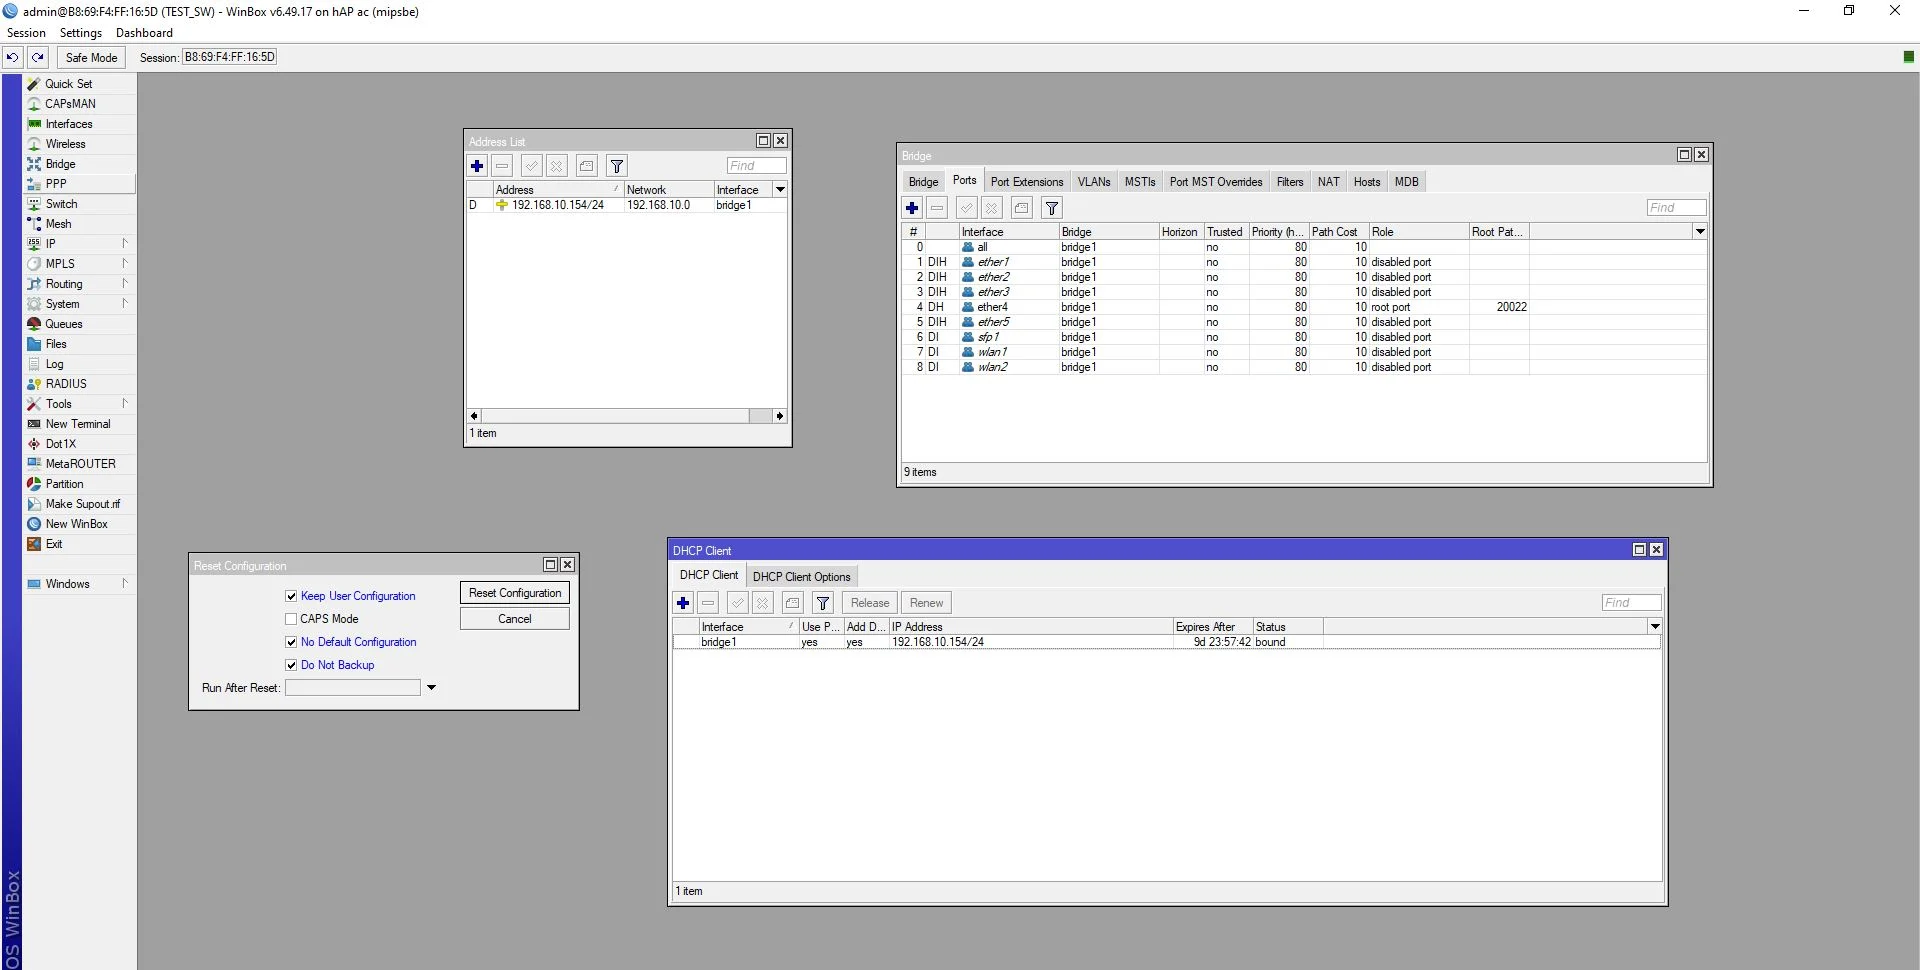Click the redo arrow in the main toolbar

[x=37, y=58]
